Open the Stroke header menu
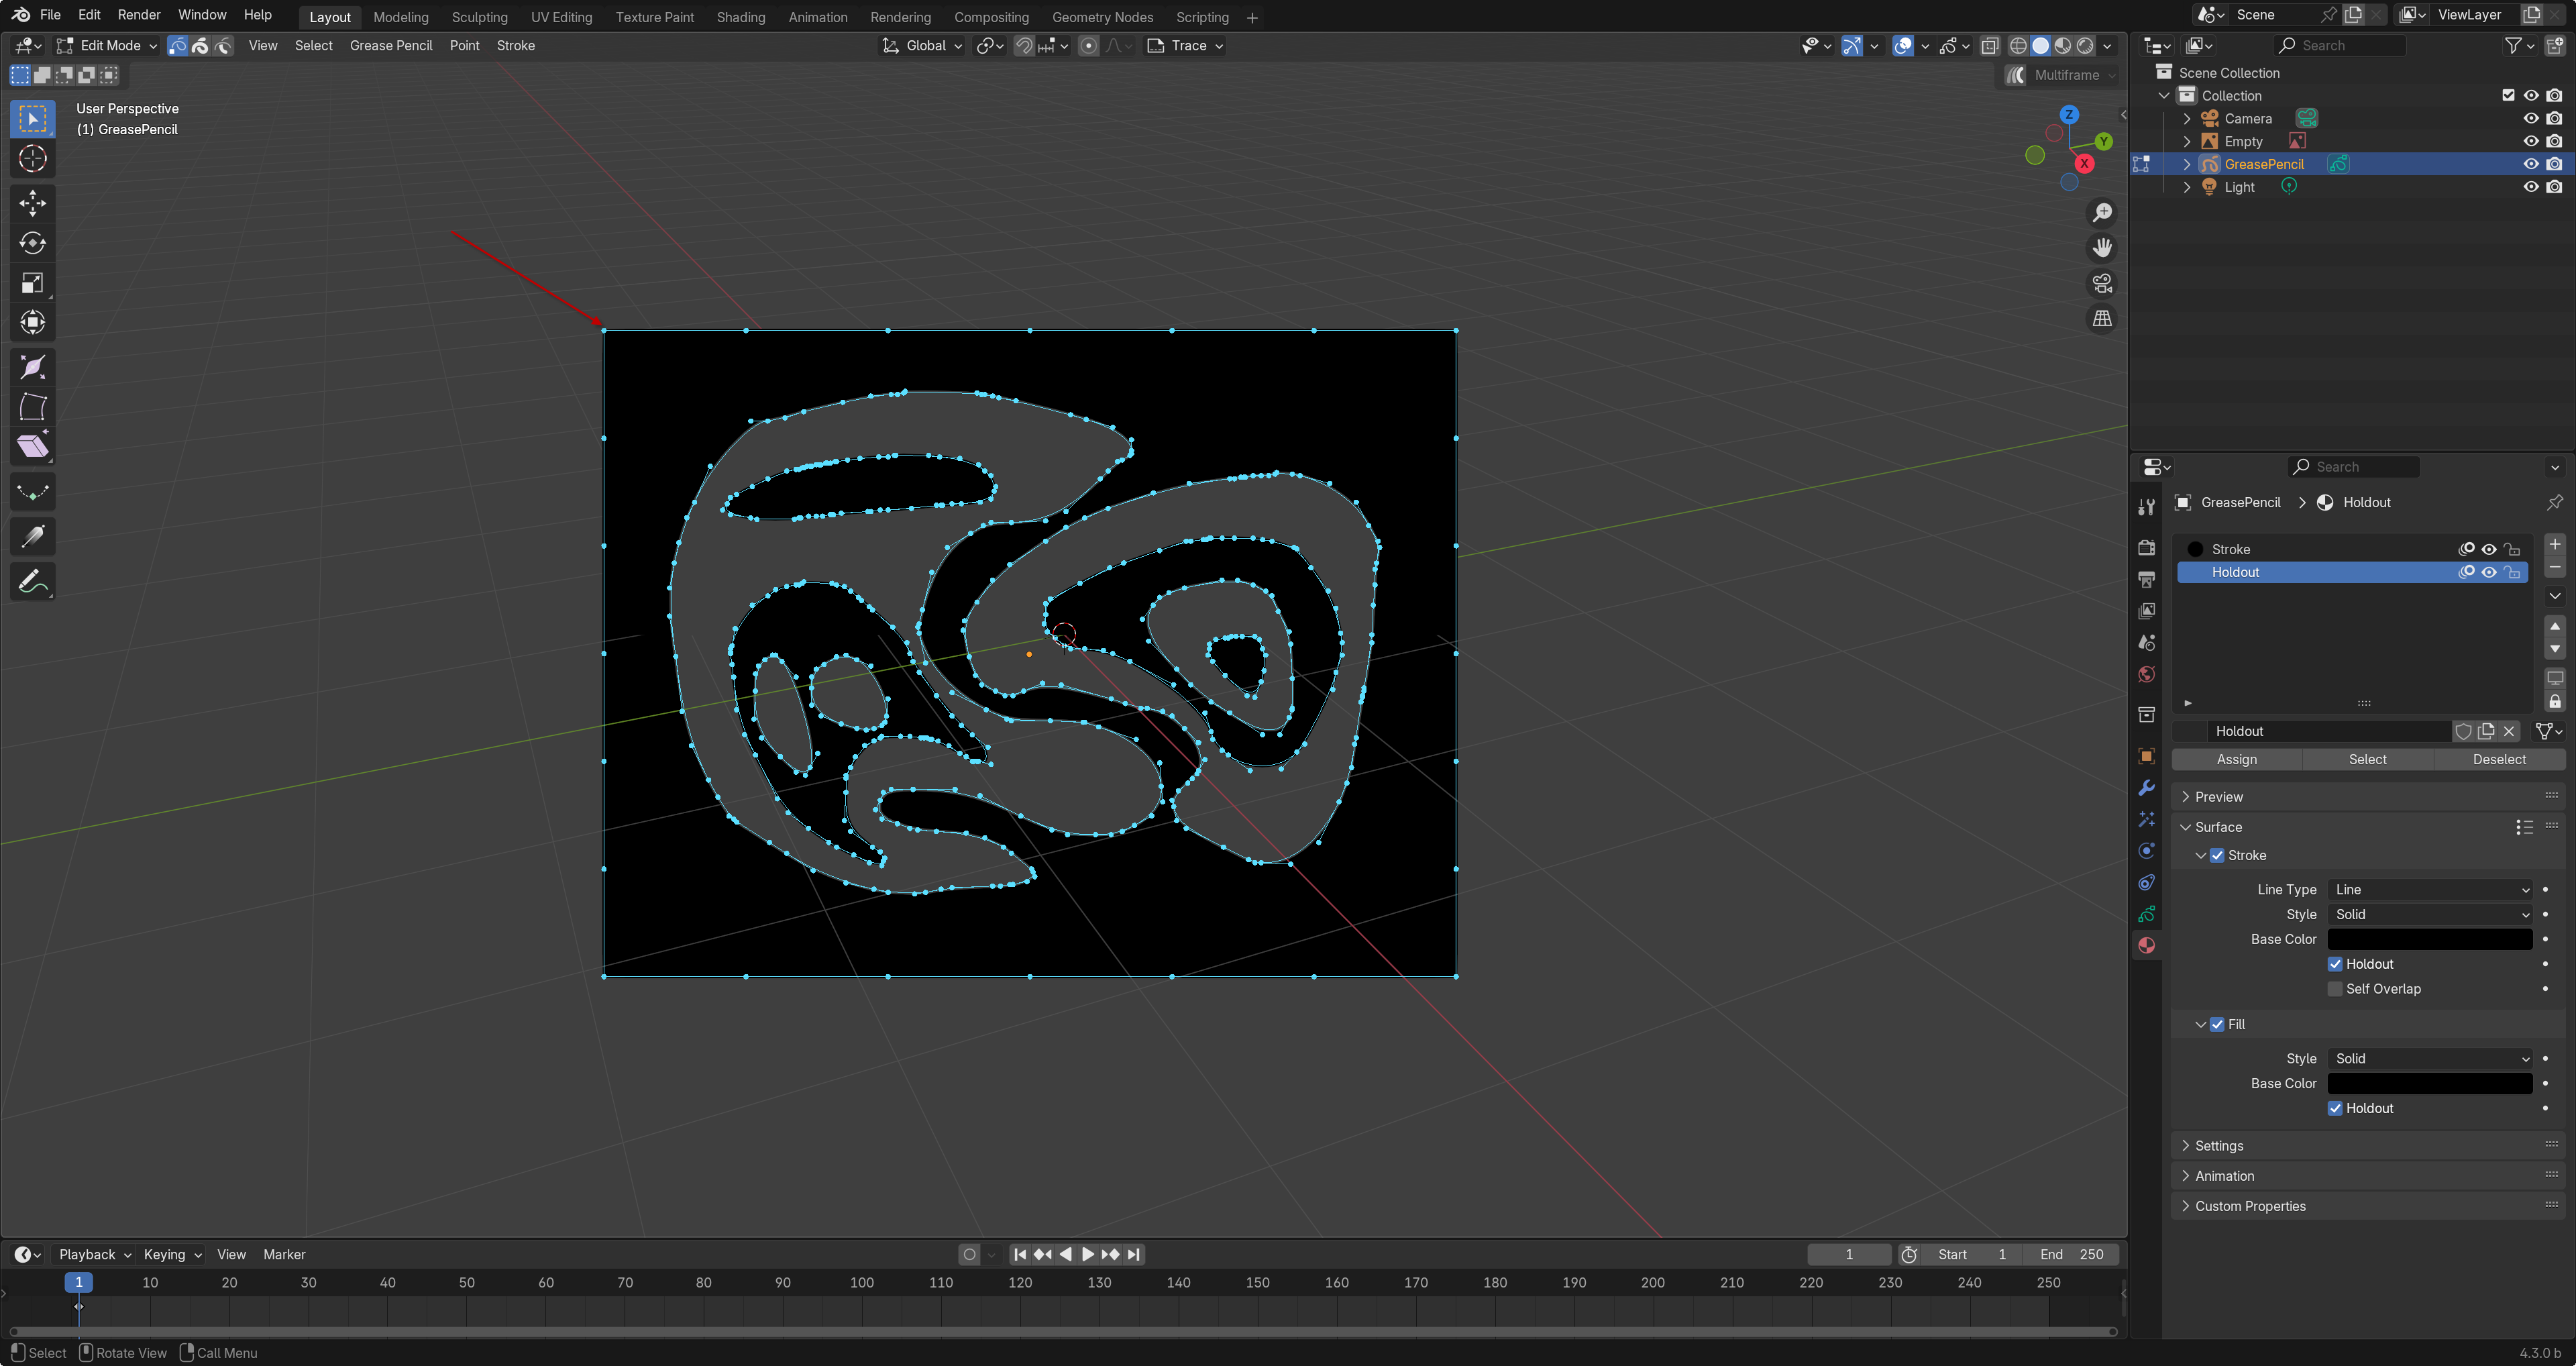Screen dimensions: 2576x1366 click(516, 46)
